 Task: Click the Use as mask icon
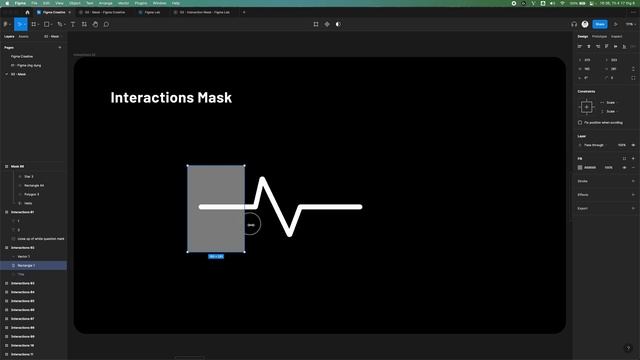coord(338,24)
